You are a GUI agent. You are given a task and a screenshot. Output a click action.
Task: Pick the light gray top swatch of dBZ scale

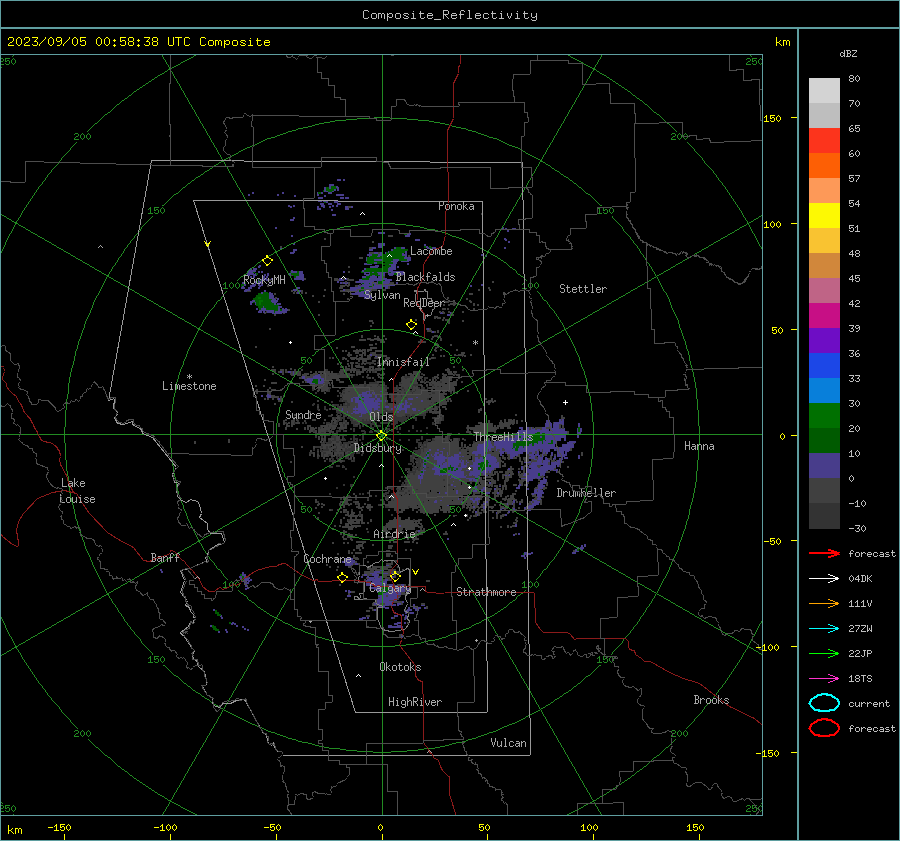point(824,90)
